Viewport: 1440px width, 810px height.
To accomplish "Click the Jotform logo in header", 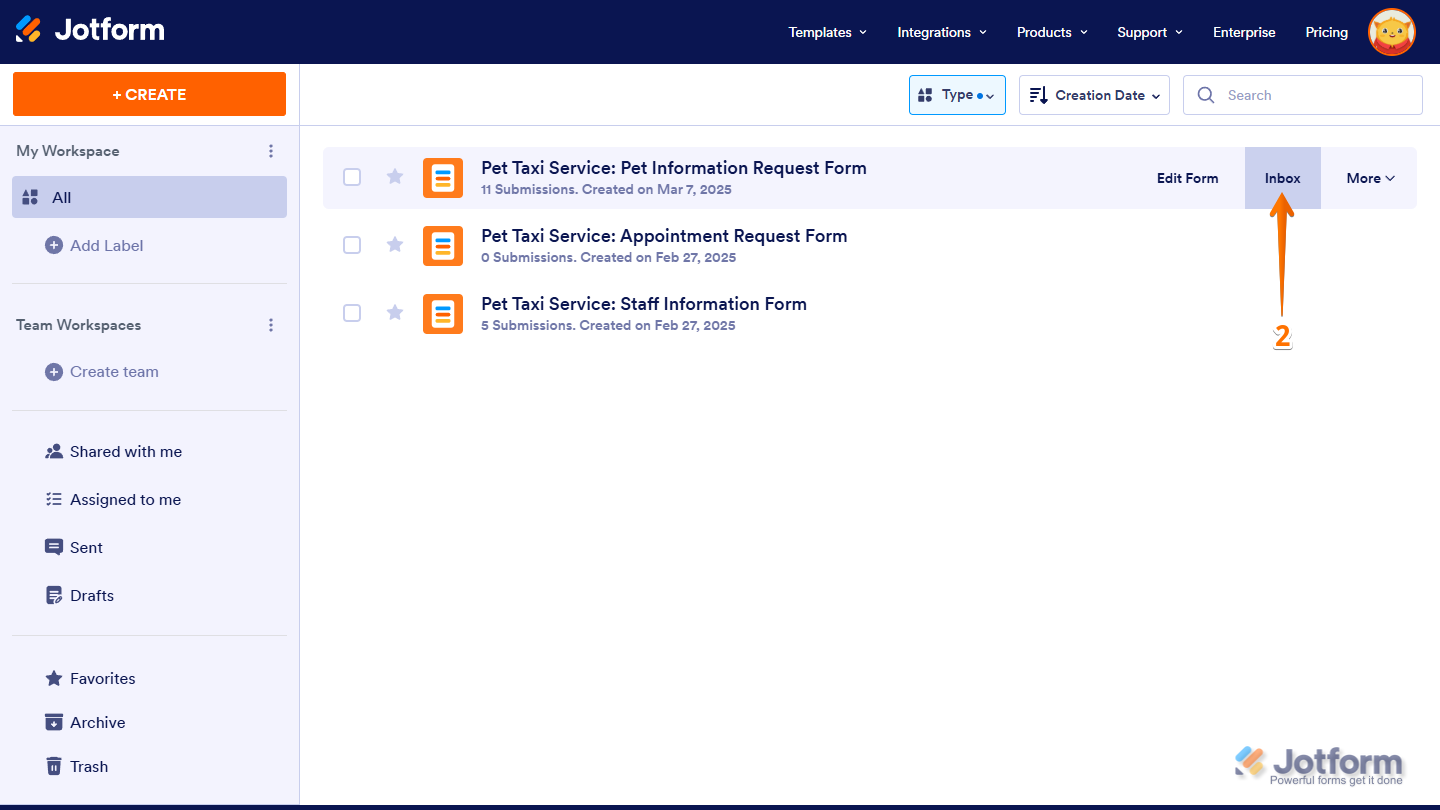I will (x=90, y=31).
